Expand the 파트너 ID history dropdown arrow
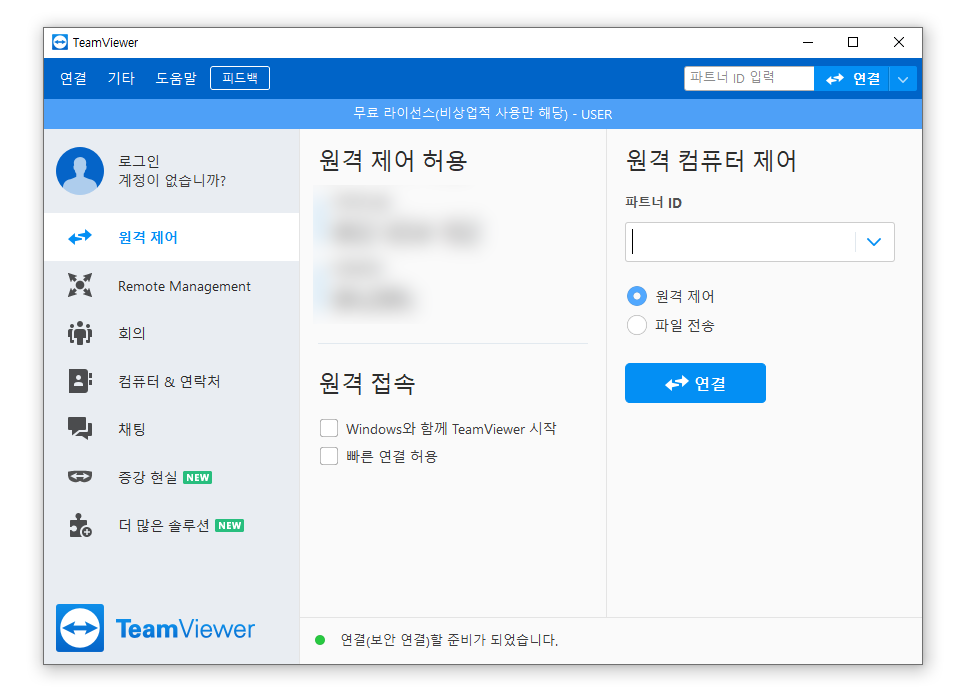Image resolution: width=965 pixels, height=700 pixels. (x=874, y=242)
